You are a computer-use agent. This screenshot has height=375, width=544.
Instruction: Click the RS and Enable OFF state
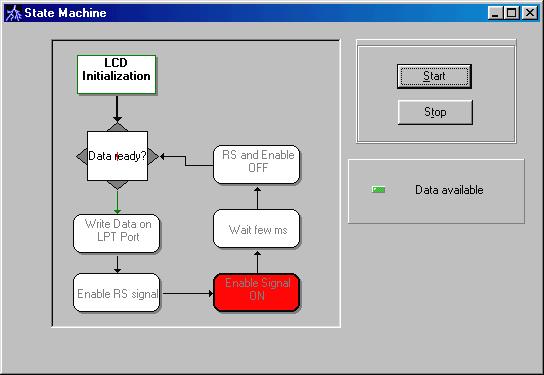256,164
